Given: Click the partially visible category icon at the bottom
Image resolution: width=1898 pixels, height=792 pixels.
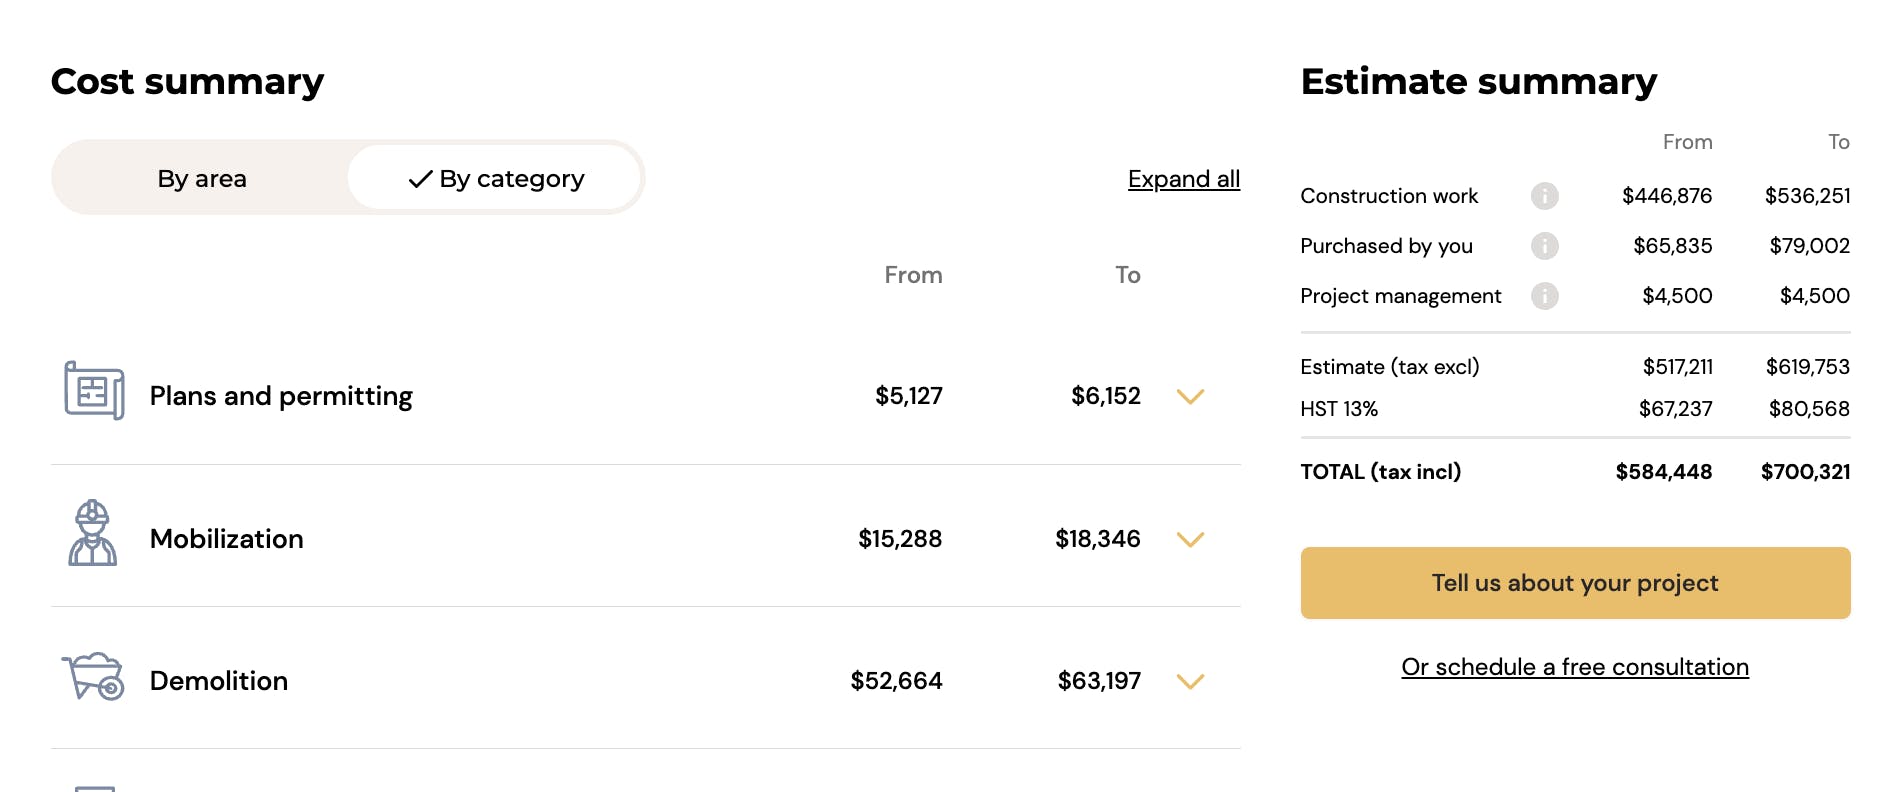Looking at the screenshot, I should (x=95, y=788).
